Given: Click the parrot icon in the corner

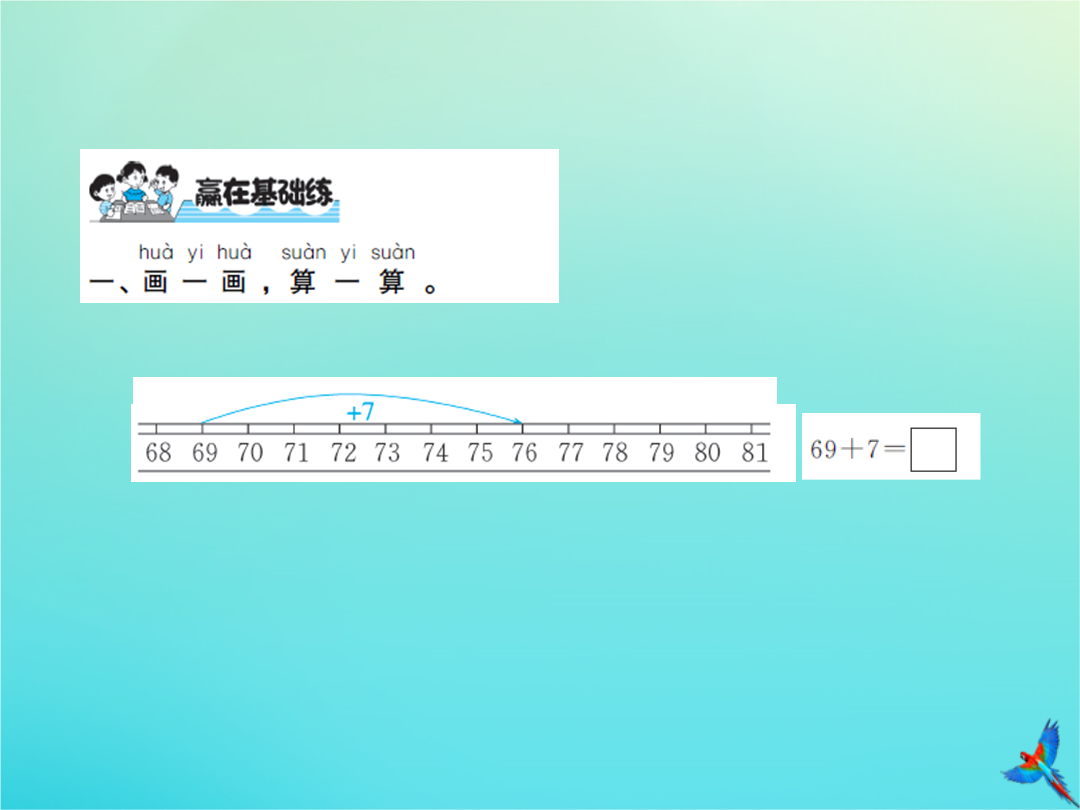Looking at the screenshot, I should click(x=1038, y=762).
